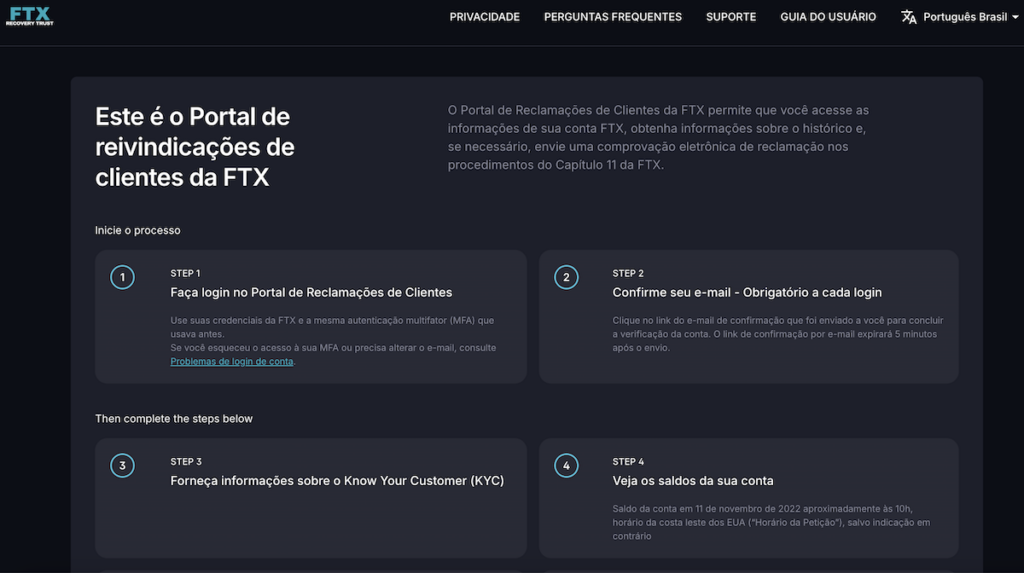The height and width of the screenshot is (573, 1024).
Task: Click the step 1 circle icon
Action: (x=122, y=277)
